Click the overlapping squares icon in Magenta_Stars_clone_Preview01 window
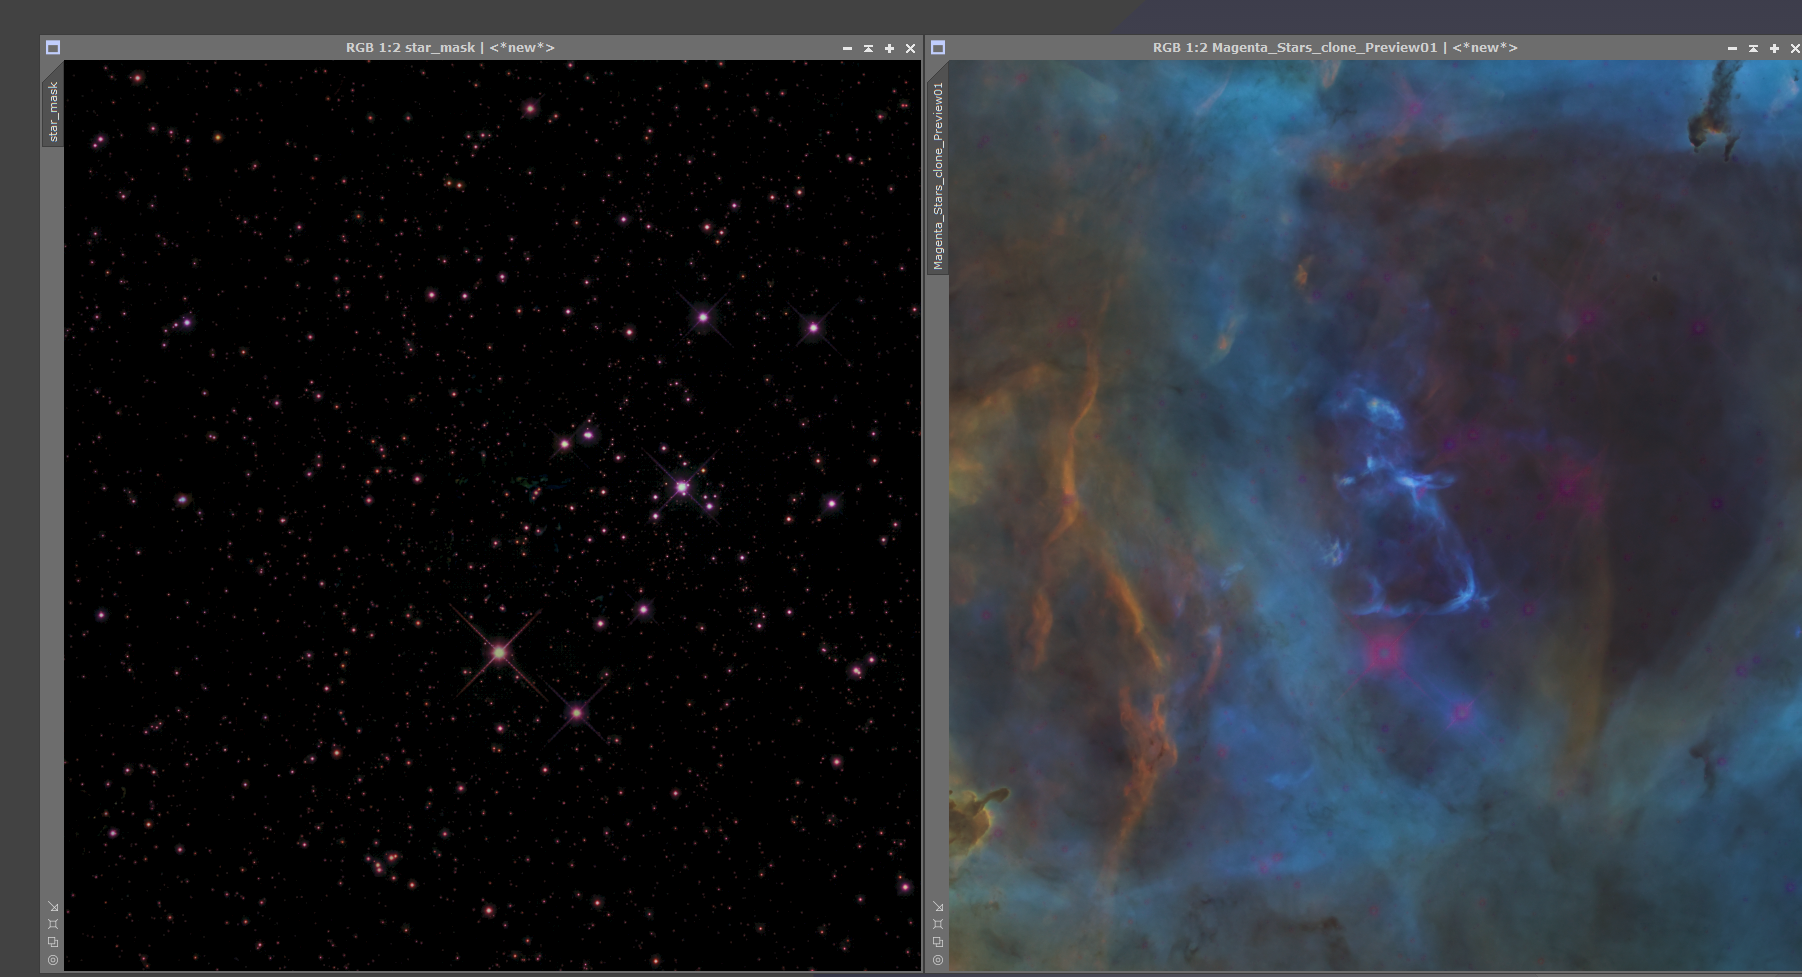 pyautogui.click(x=938, y=942)
